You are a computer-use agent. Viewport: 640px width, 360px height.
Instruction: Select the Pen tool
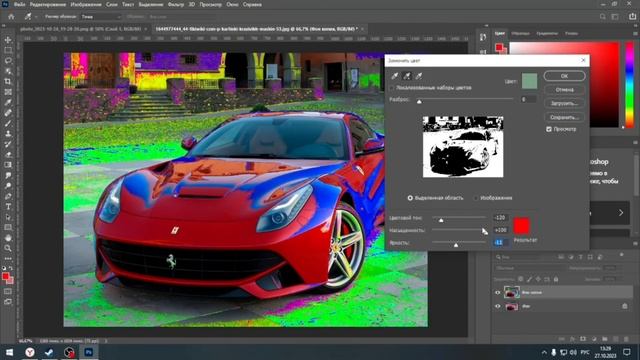[x=8, y=196]
